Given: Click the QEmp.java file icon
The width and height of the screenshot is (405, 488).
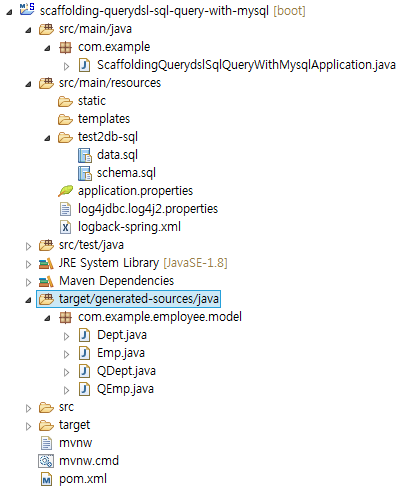Looking at the screenshot, I should coord(84,389).
